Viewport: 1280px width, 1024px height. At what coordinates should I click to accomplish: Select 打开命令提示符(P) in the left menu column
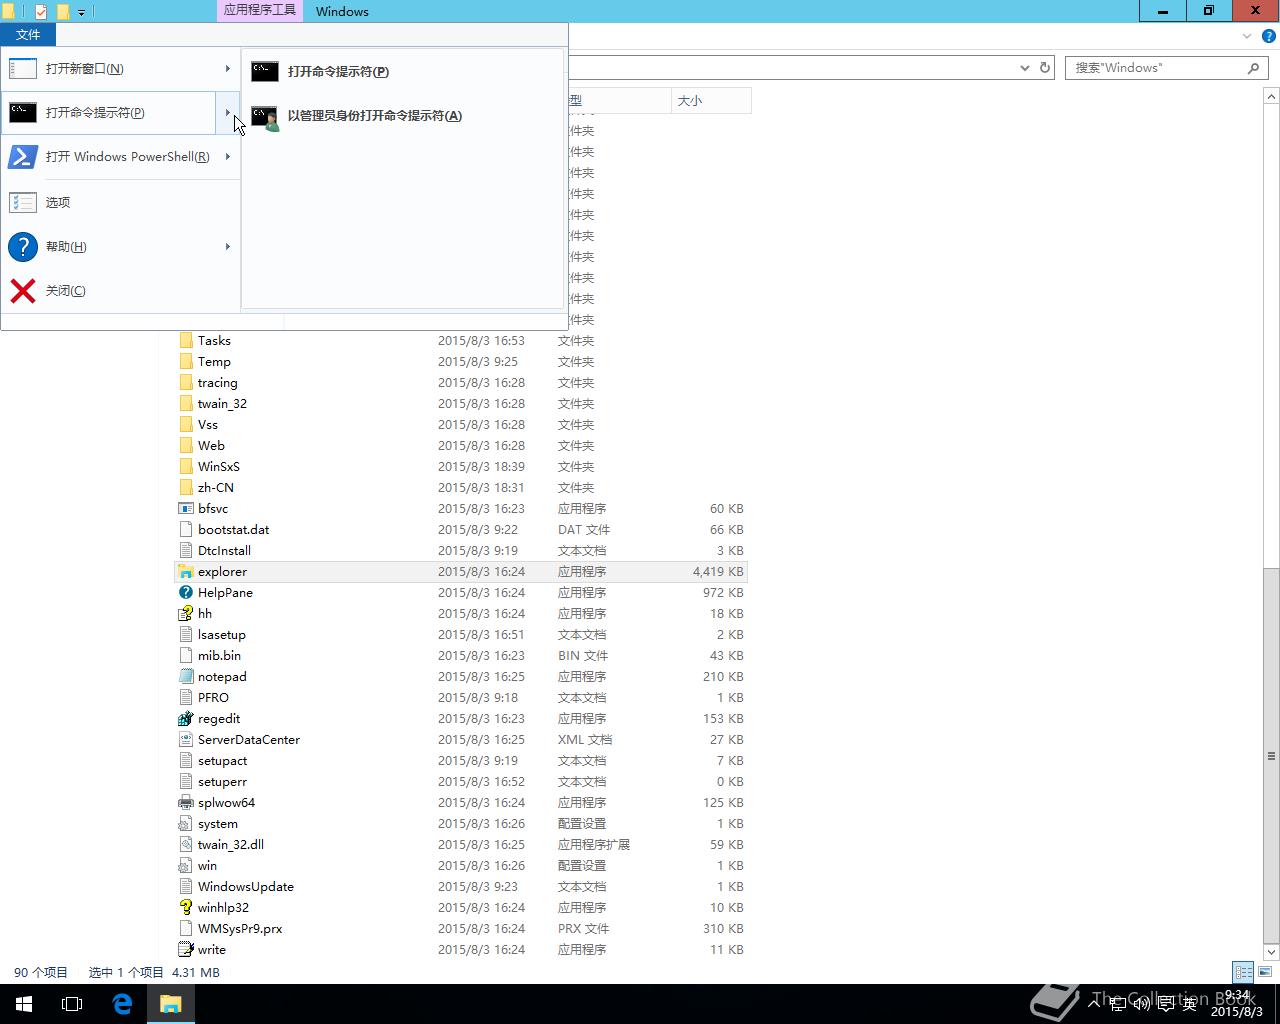coord(109,113)
